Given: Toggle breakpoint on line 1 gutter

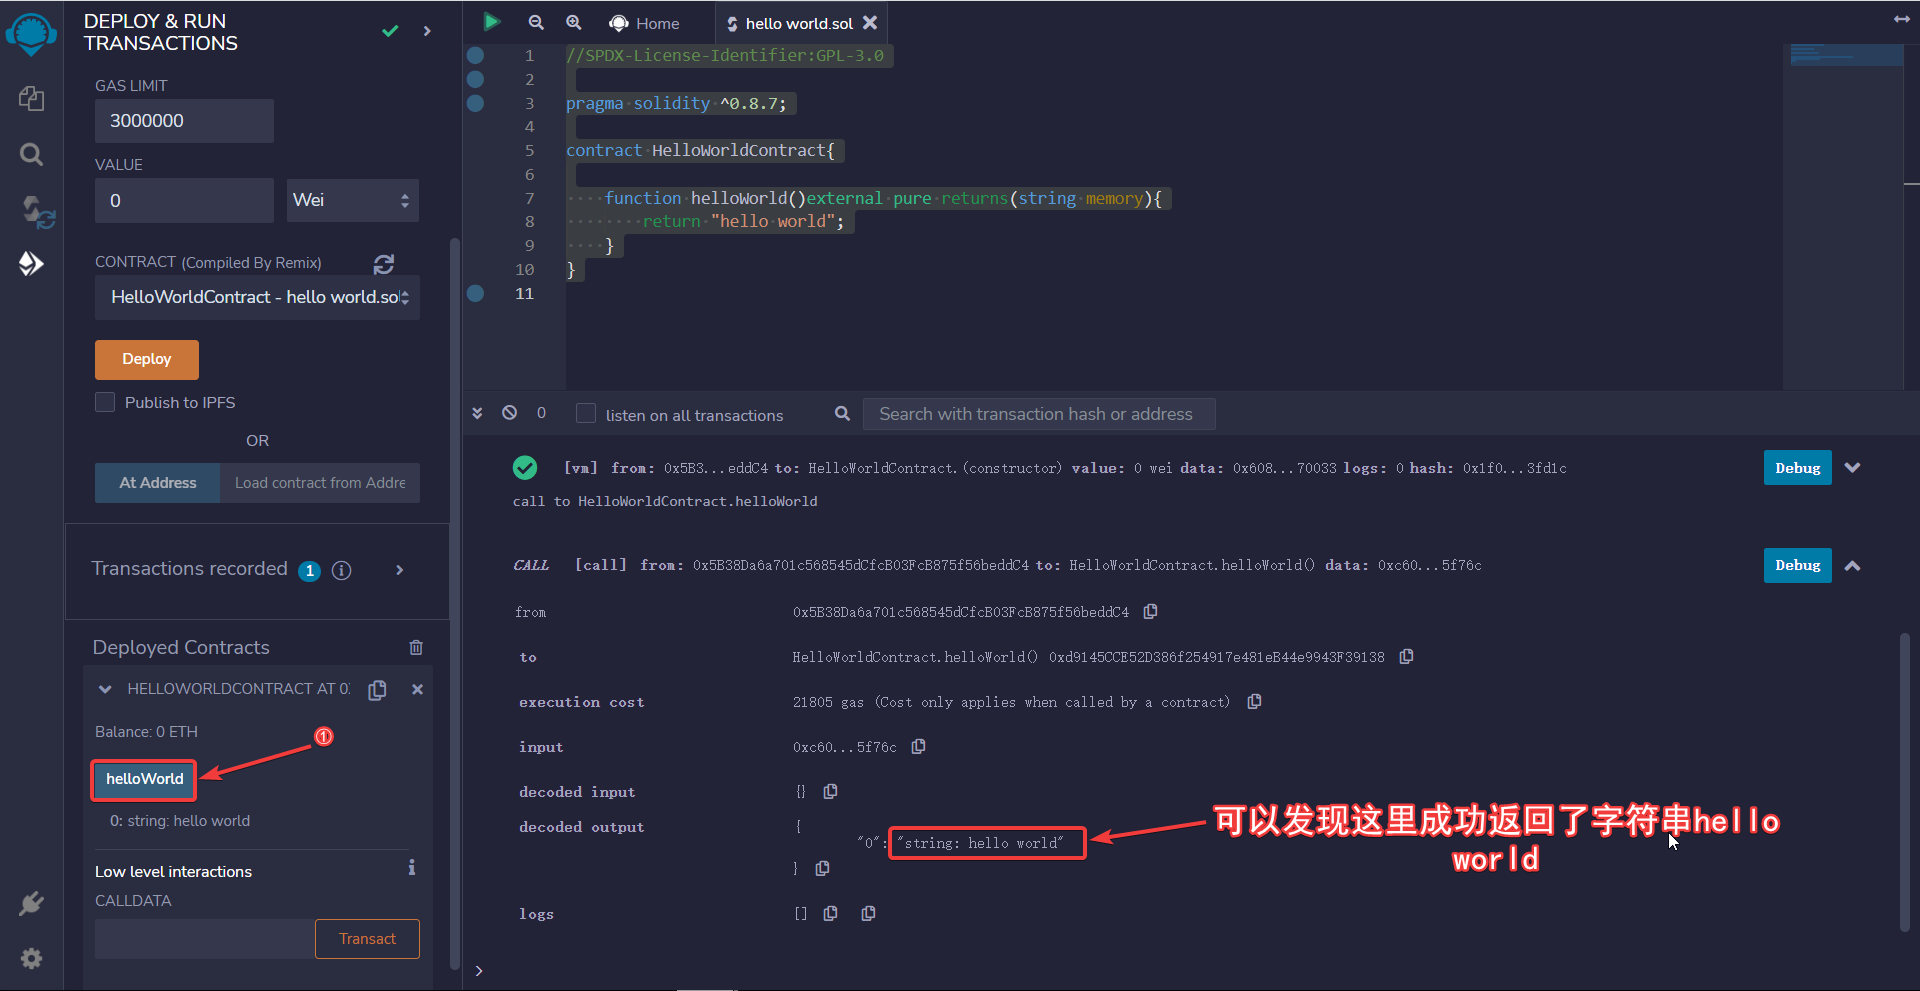Looking at the screenshot, I should [x=476, y=55].
